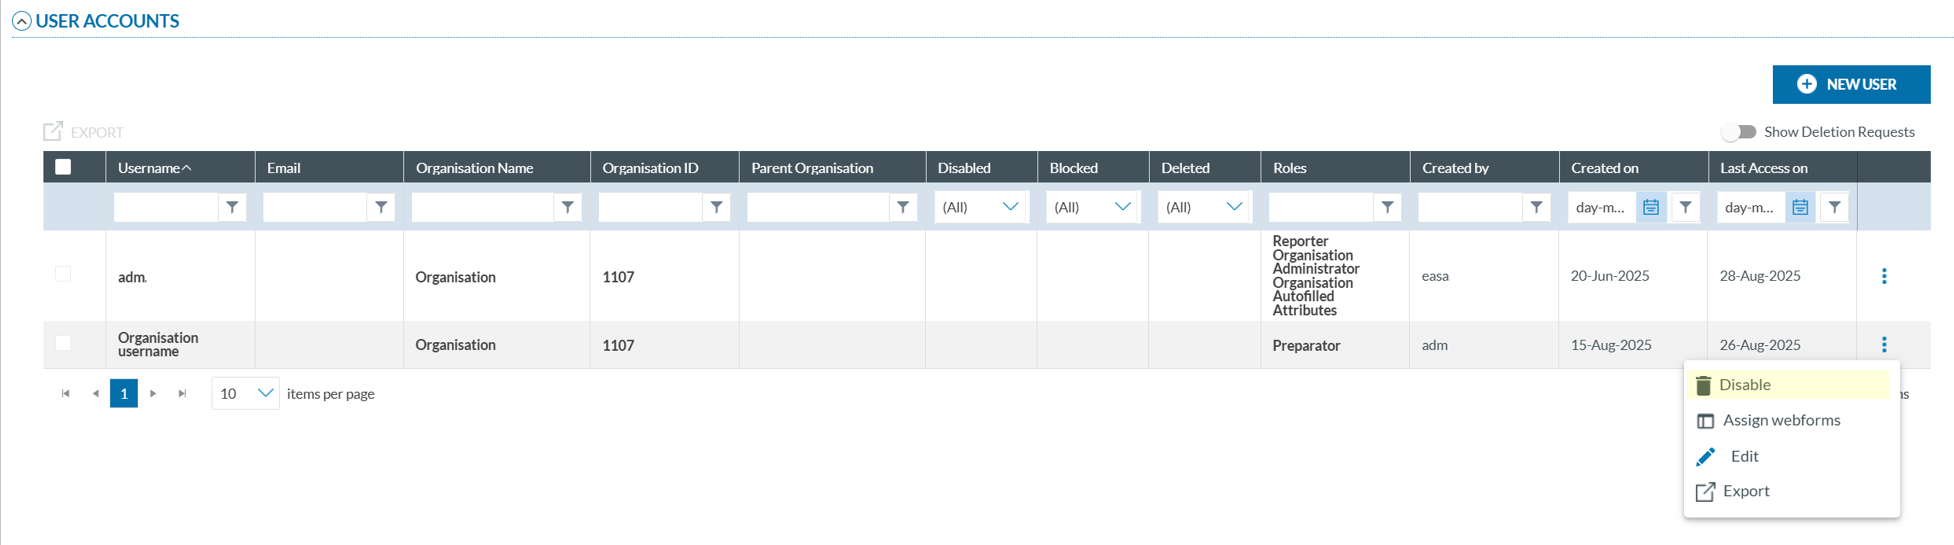
Task: Click the Created by filter icon
Action: 1536,207
